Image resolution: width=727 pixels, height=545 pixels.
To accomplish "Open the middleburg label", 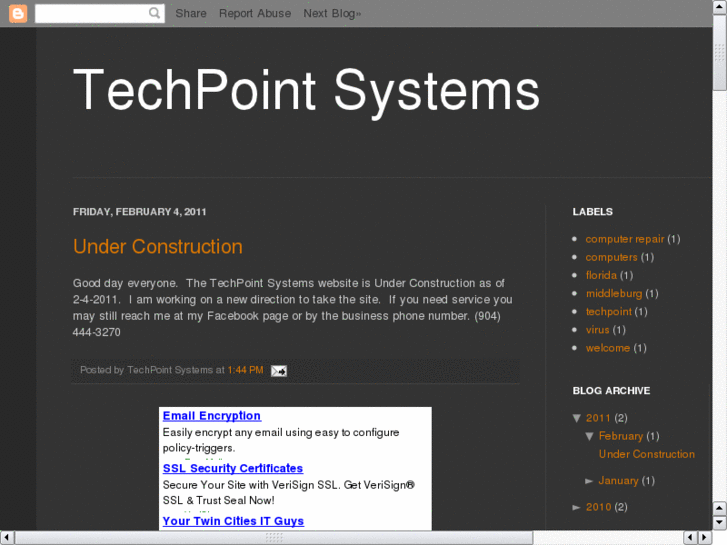I will (614, 293).
